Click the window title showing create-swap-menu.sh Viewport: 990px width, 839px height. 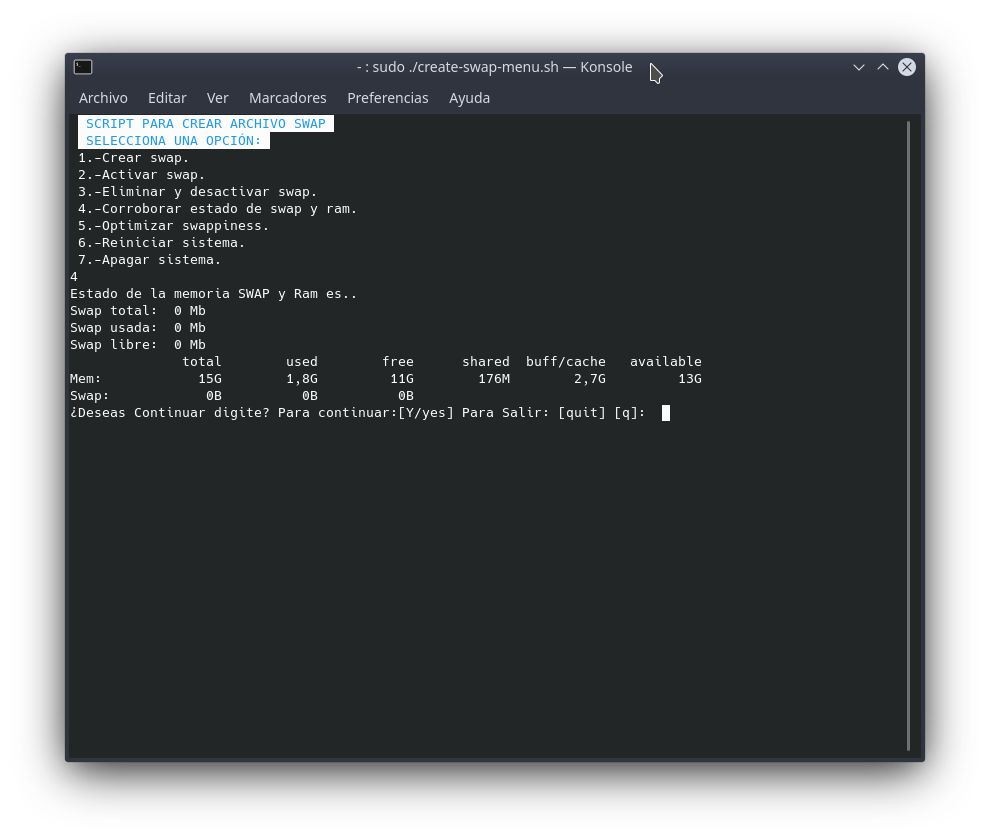point(494,67)
